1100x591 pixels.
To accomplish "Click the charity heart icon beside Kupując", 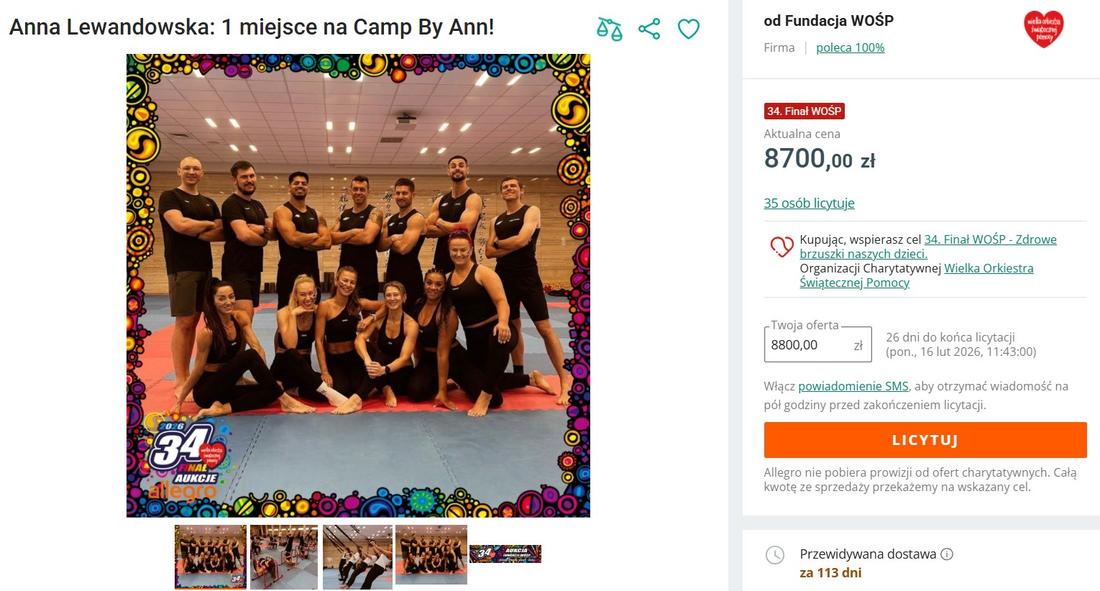I will (x=782, y=246).
